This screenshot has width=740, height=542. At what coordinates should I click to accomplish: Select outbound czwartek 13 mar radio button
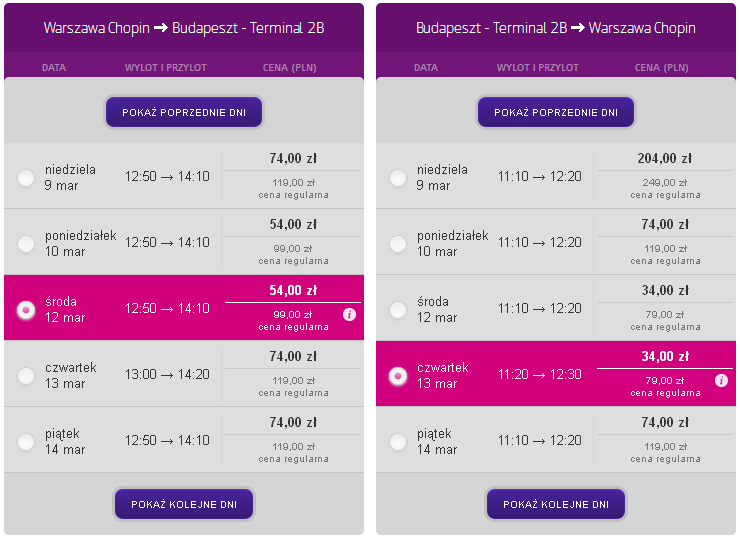[26, 376]
